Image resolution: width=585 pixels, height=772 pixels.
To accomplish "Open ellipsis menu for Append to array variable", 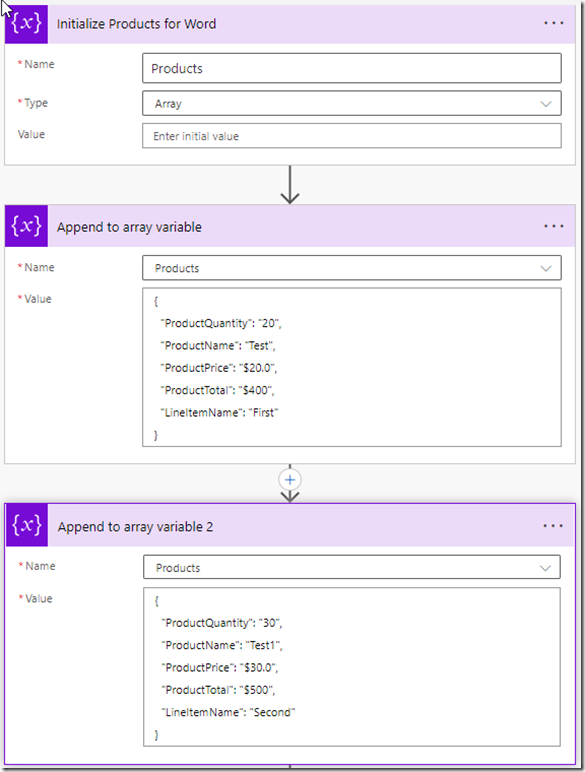I will [x=553, y=226].
